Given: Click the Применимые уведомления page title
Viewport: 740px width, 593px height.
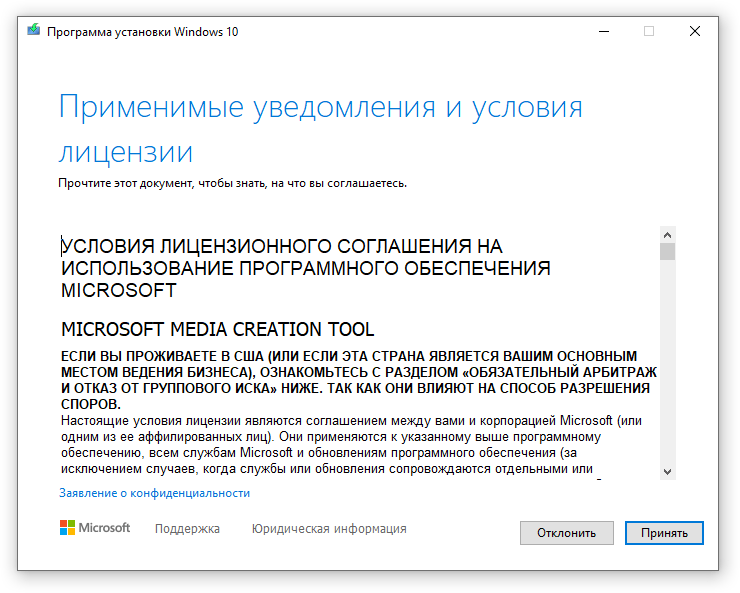Looking at the screenshot, I should coord(320,129).
